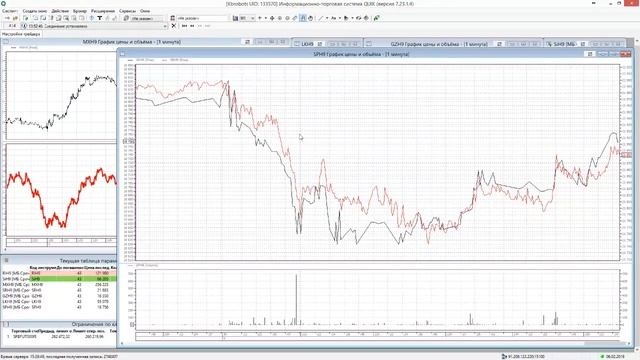Screen dimensions: 640x360
Task: Click the connect icon at toolbar start
Action: (x=7, y=18)
